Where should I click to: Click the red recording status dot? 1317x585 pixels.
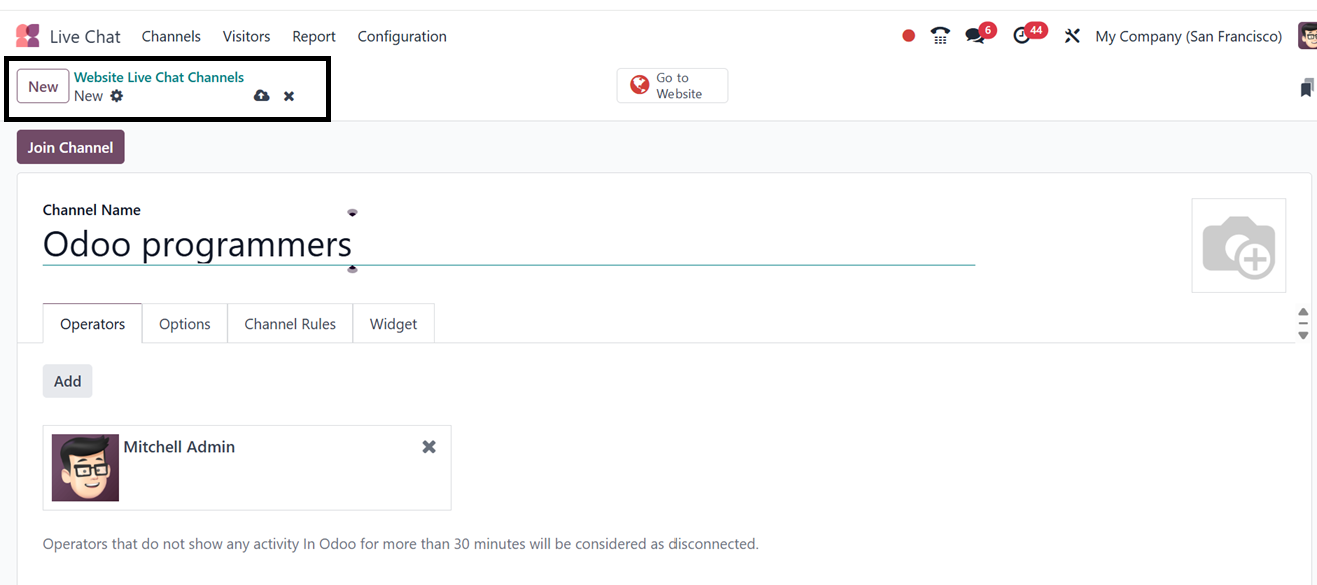[908, 36]
